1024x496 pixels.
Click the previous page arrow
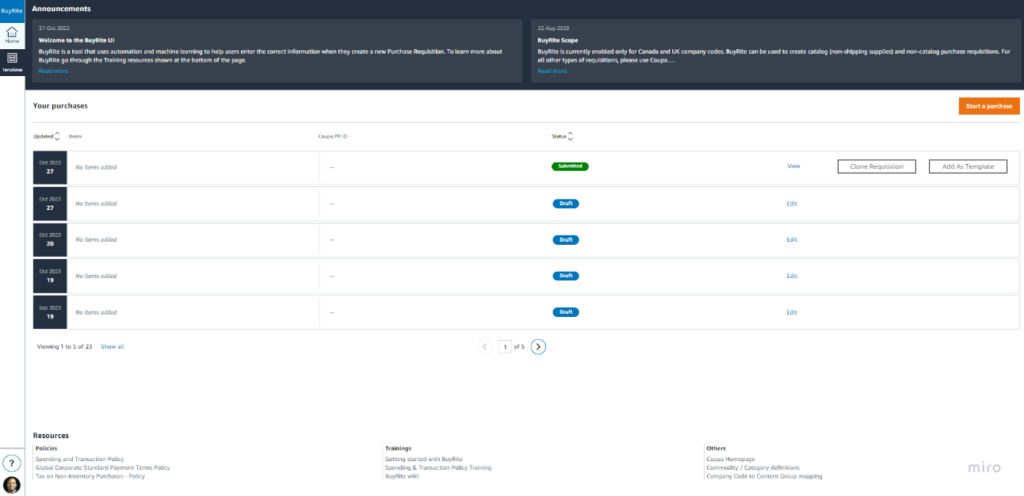click(485, 347)
